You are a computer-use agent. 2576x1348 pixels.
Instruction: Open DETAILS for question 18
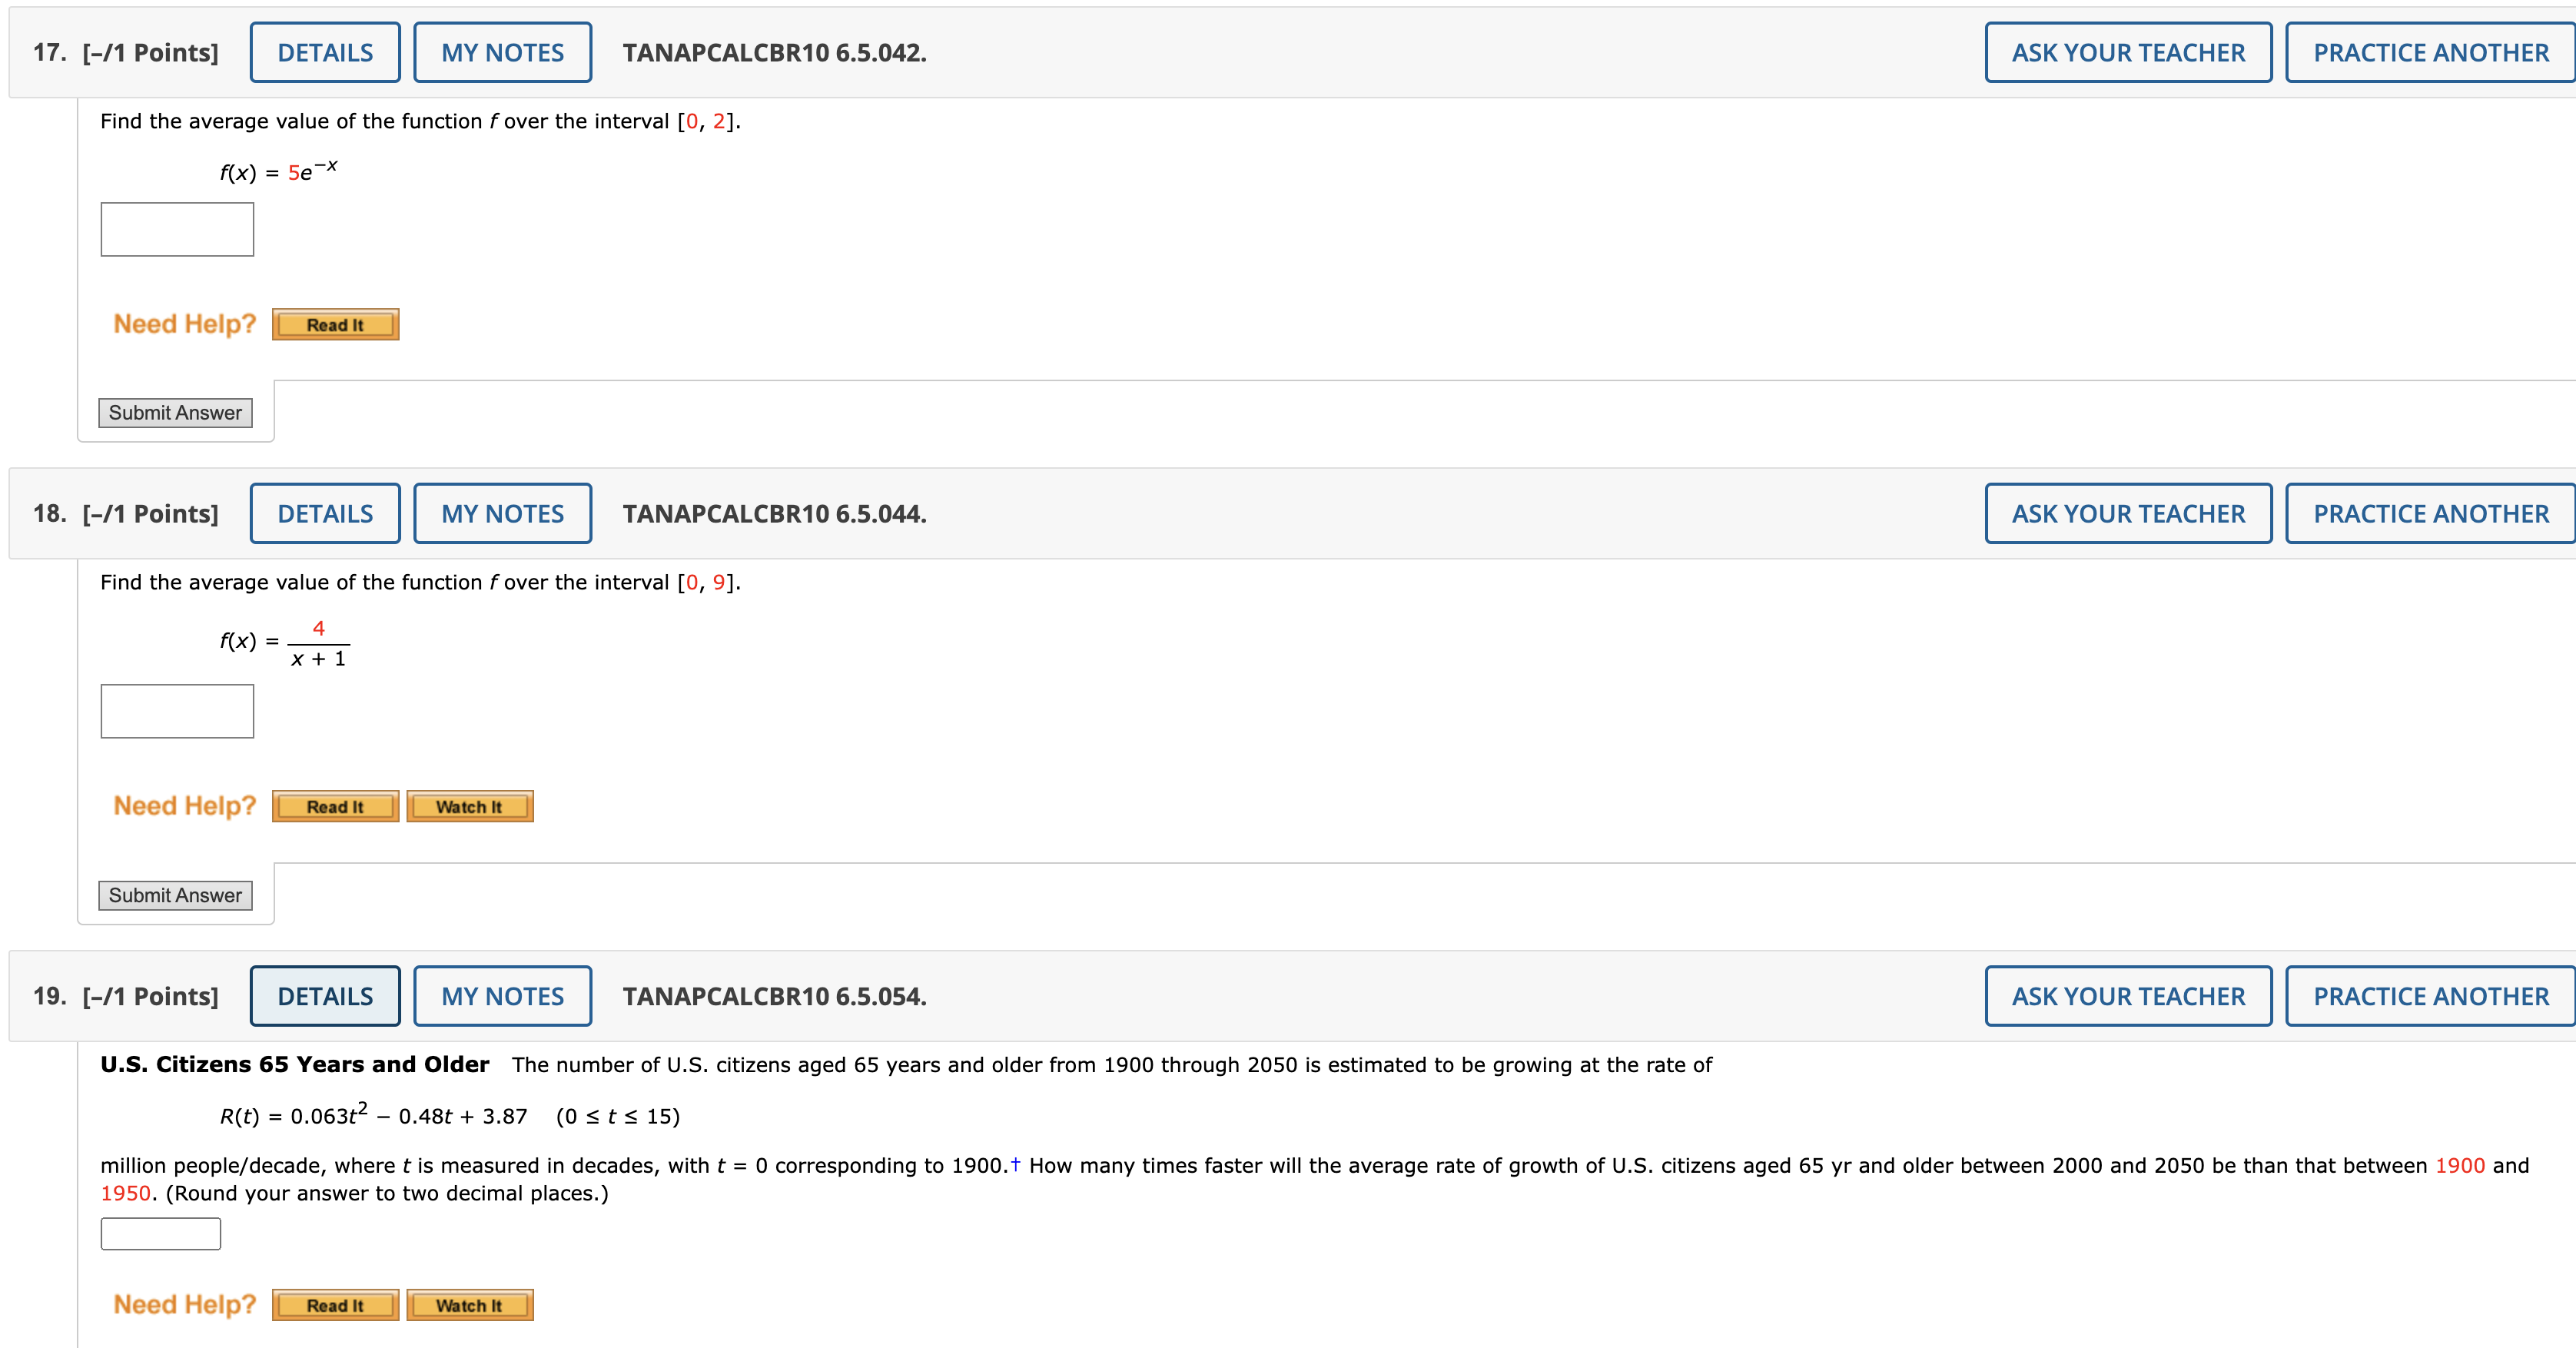(x=325, y=513)
